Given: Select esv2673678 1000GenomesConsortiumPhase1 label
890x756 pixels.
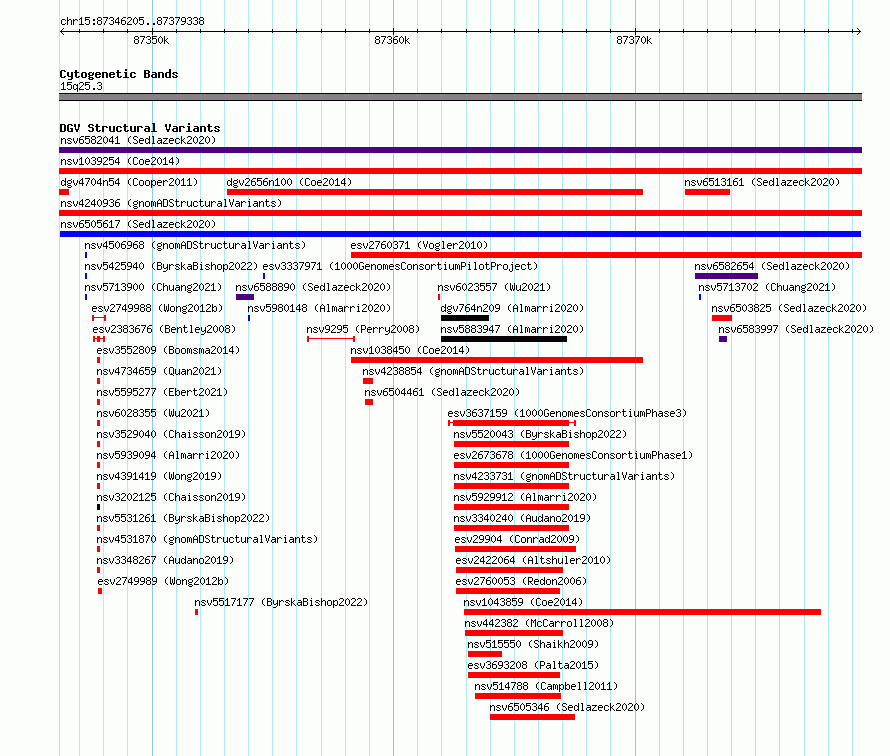Looking at the screenshot, I should tap(573, 455).
